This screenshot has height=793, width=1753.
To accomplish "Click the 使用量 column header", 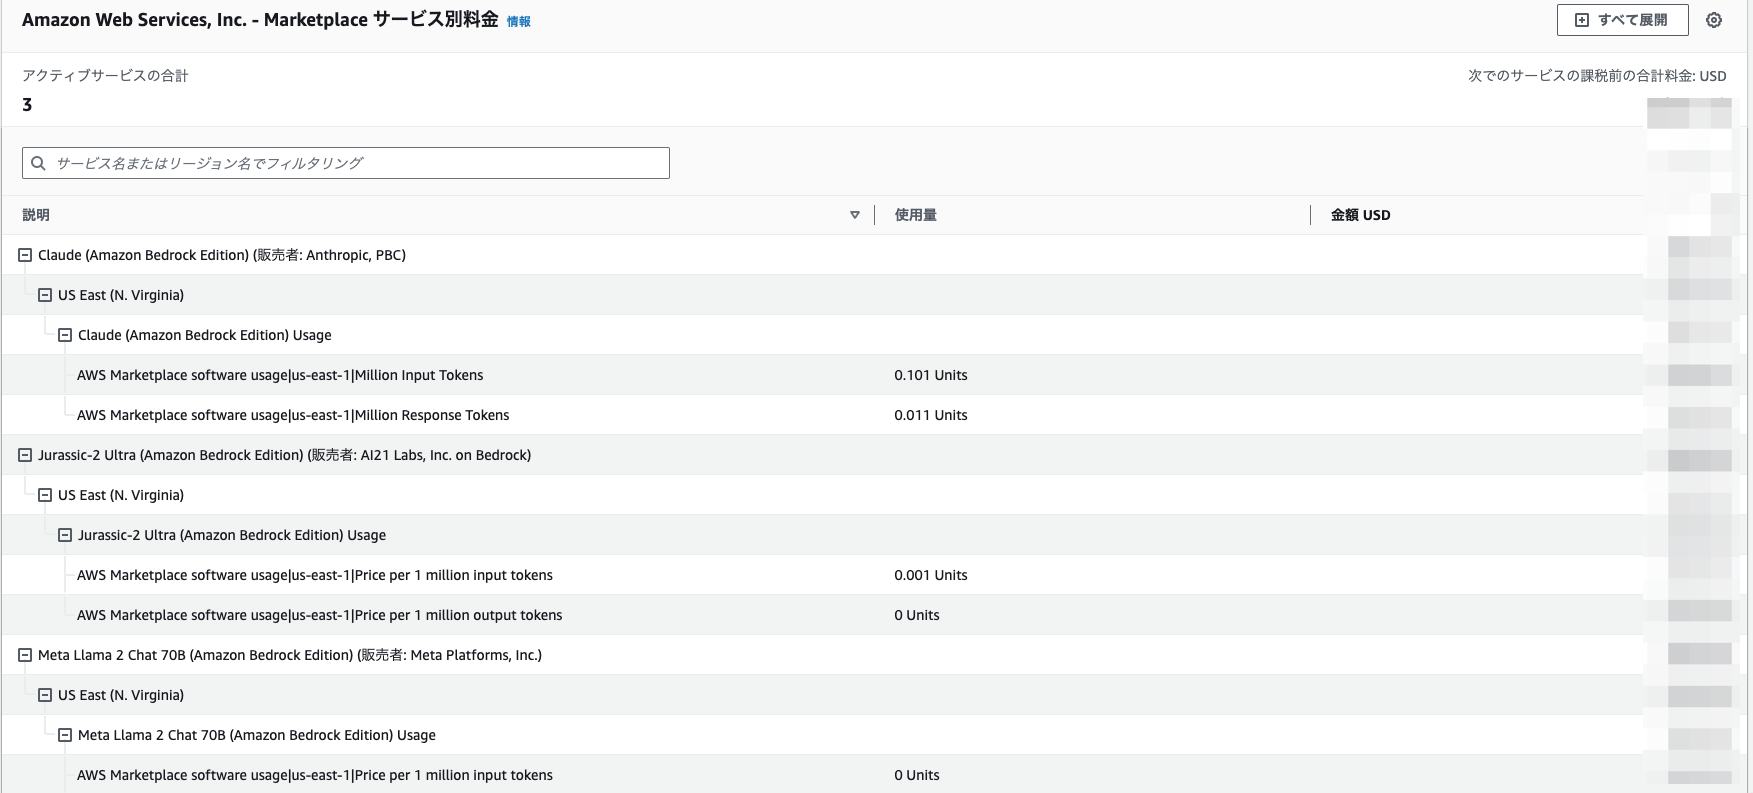I will 916,215.
